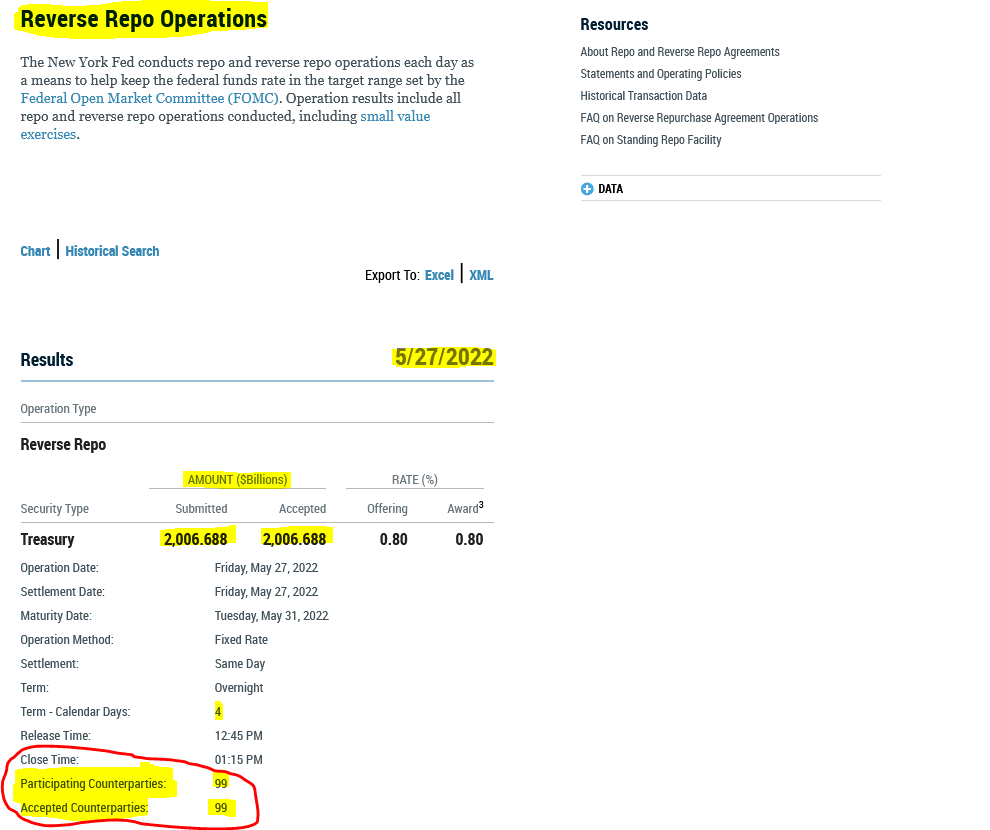The height and width of the screenshot is (830, 990).
Task: Expand the DATA section plus icon
Action: tap(587, 189)
